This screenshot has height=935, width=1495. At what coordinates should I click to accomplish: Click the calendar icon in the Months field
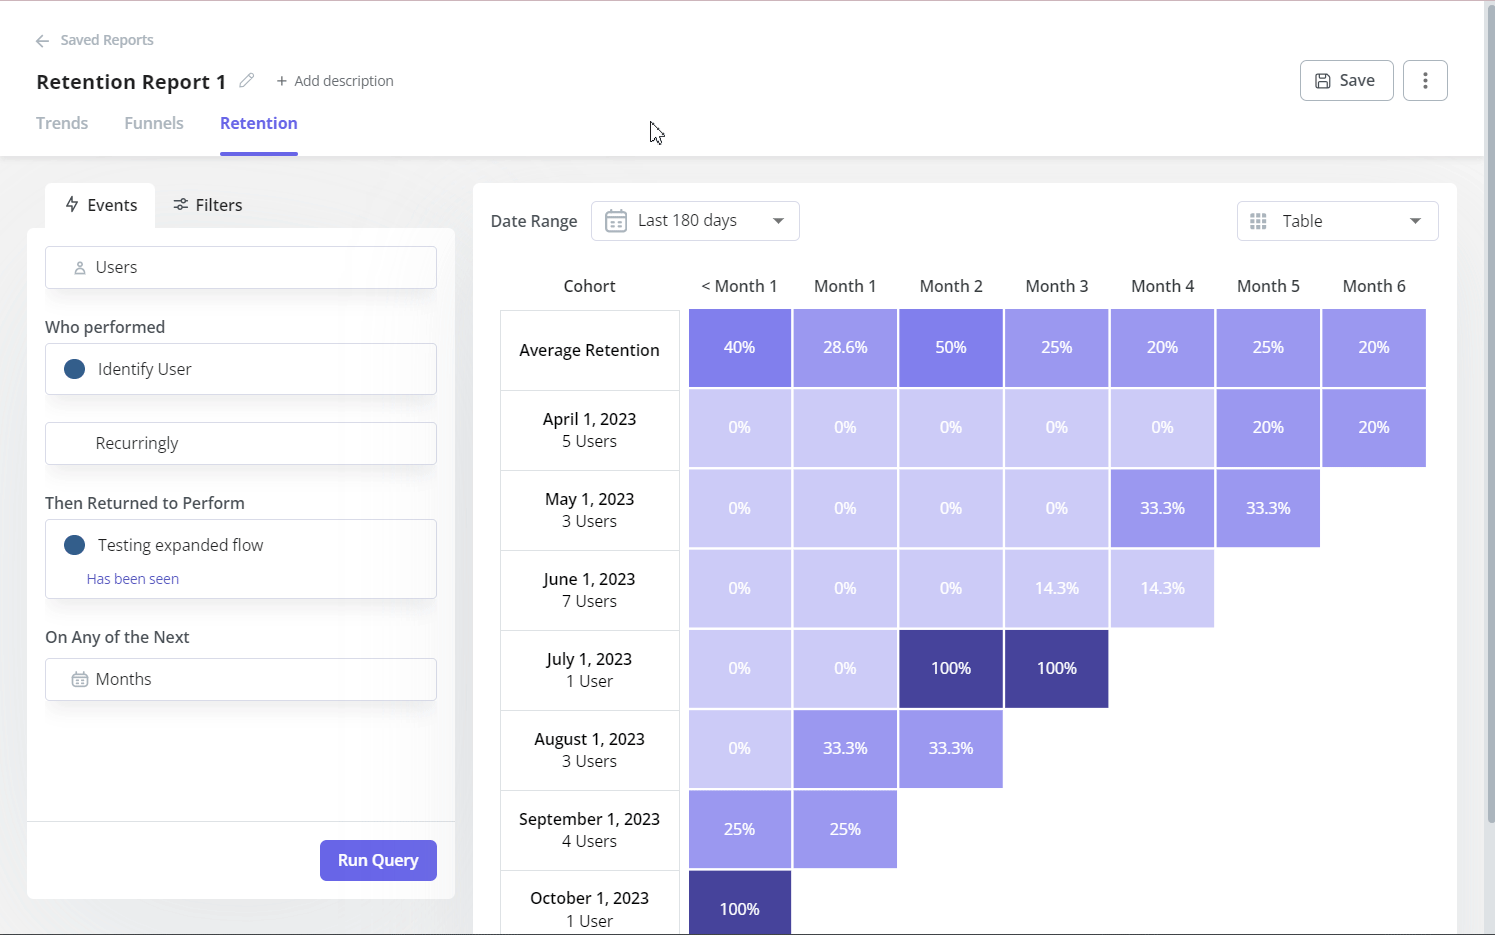(79, 679)
